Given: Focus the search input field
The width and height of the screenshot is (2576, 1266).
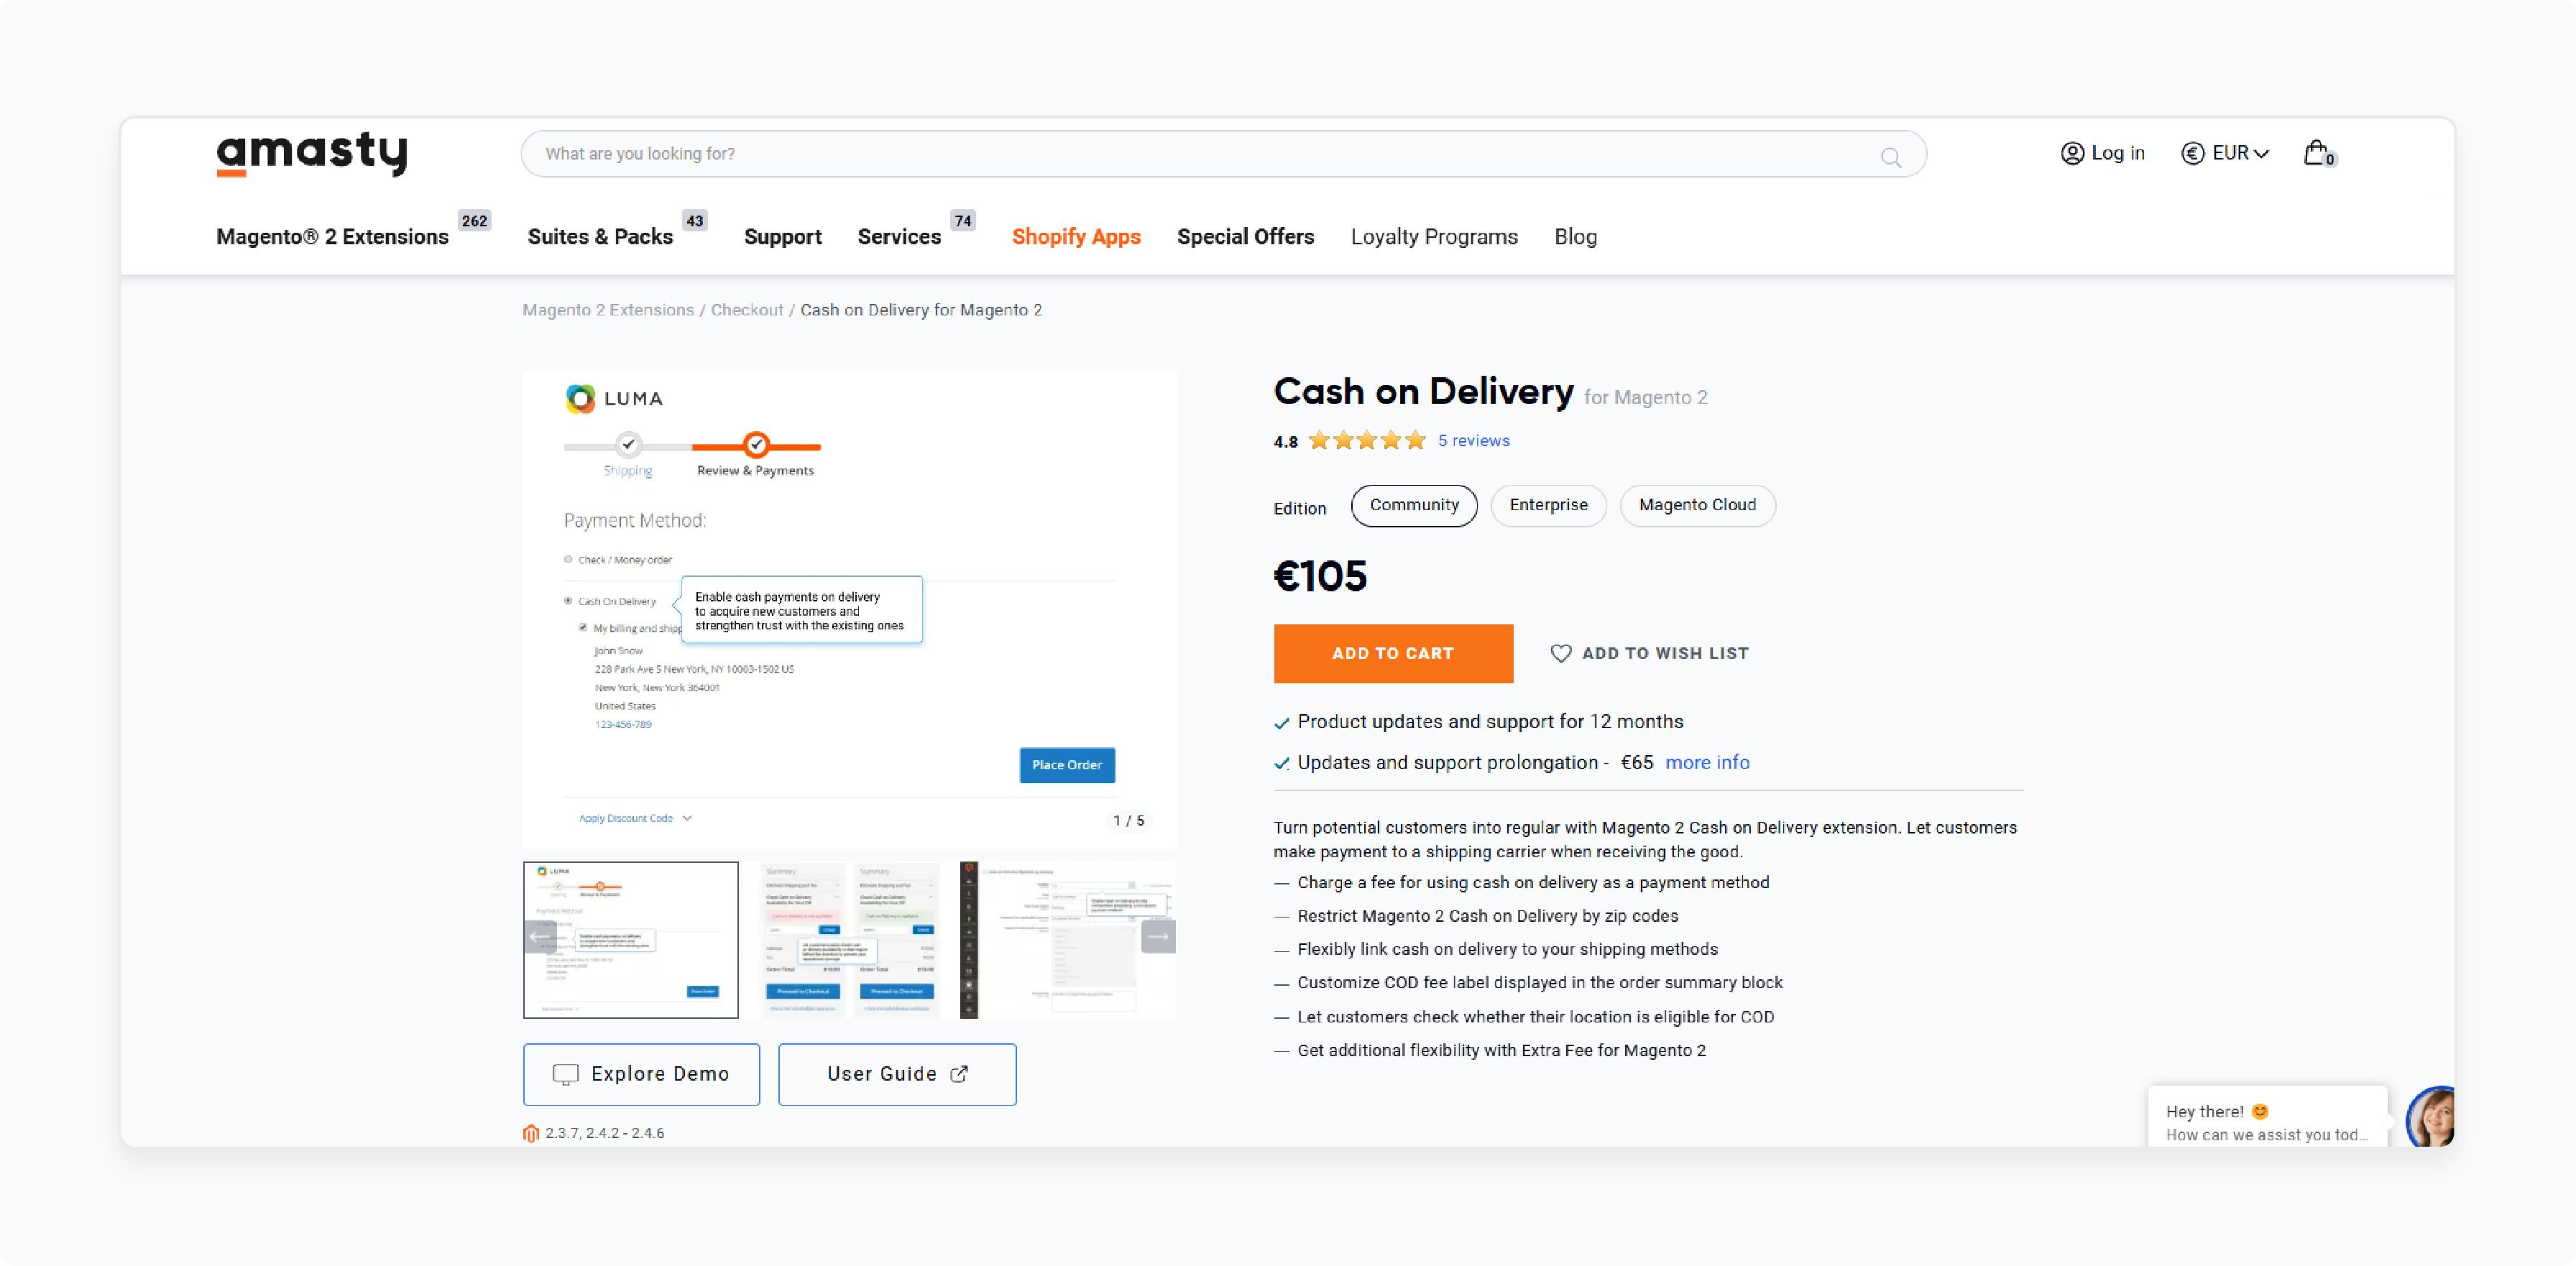Looking at the screenshot, I should coord(1223,154).
